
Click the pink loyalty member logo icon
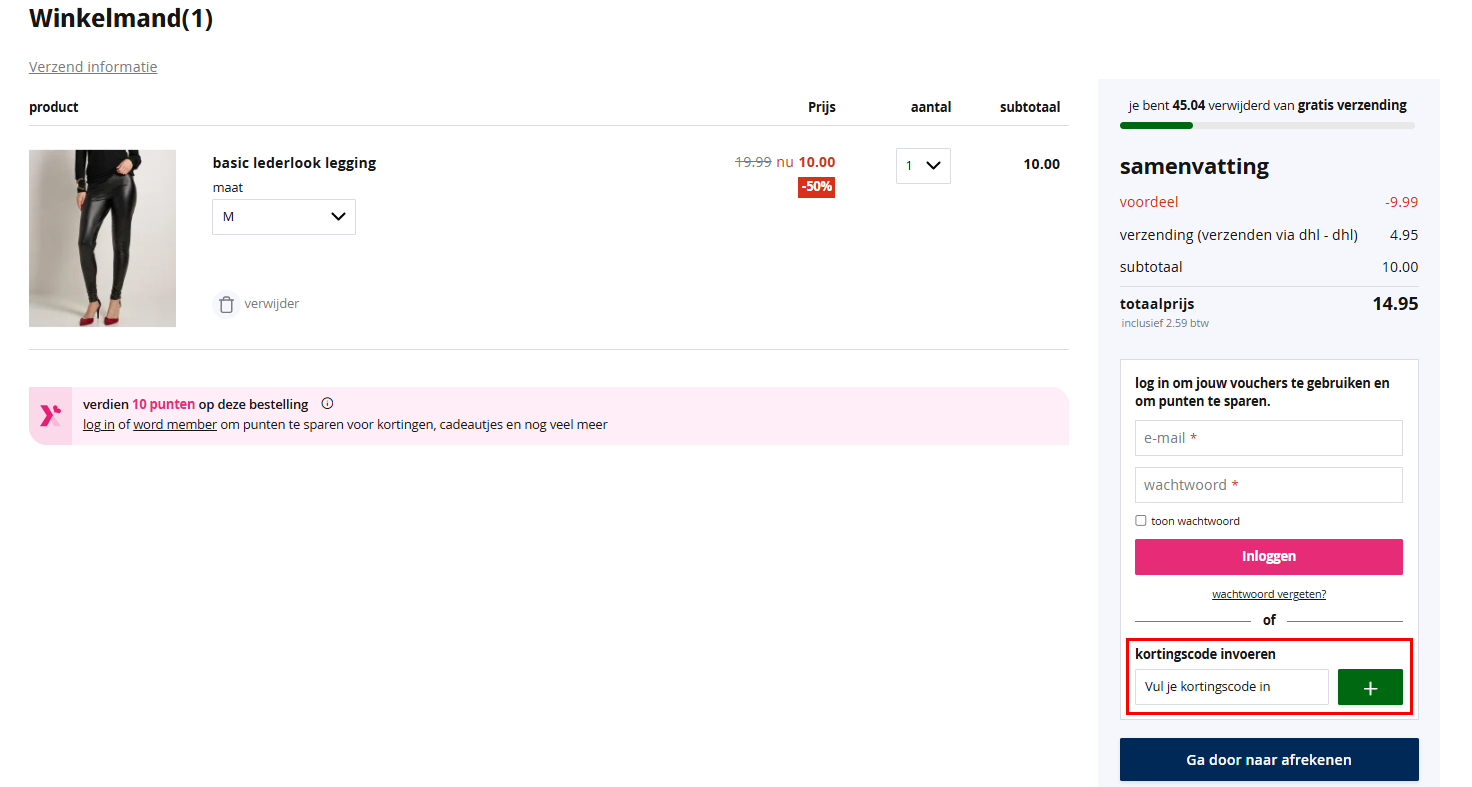50,416
